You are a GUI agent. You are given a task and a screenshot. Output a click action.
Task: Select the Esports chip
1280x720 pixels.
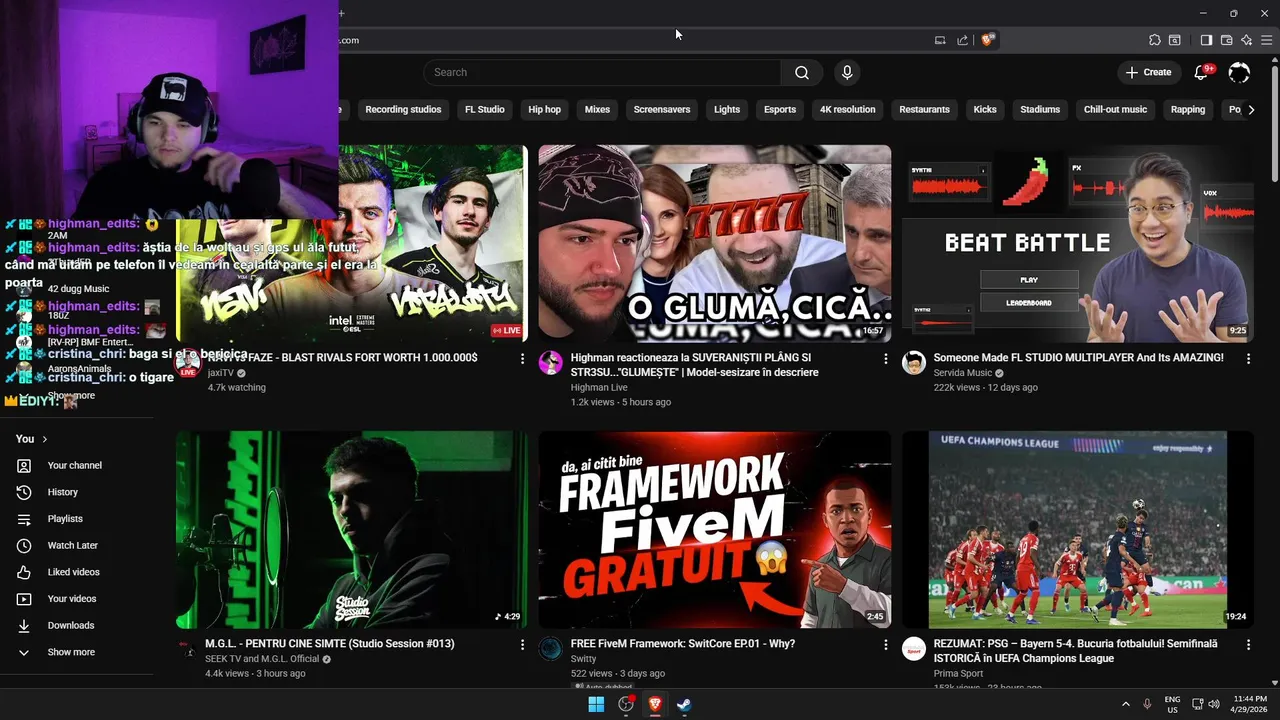[780, 110]
